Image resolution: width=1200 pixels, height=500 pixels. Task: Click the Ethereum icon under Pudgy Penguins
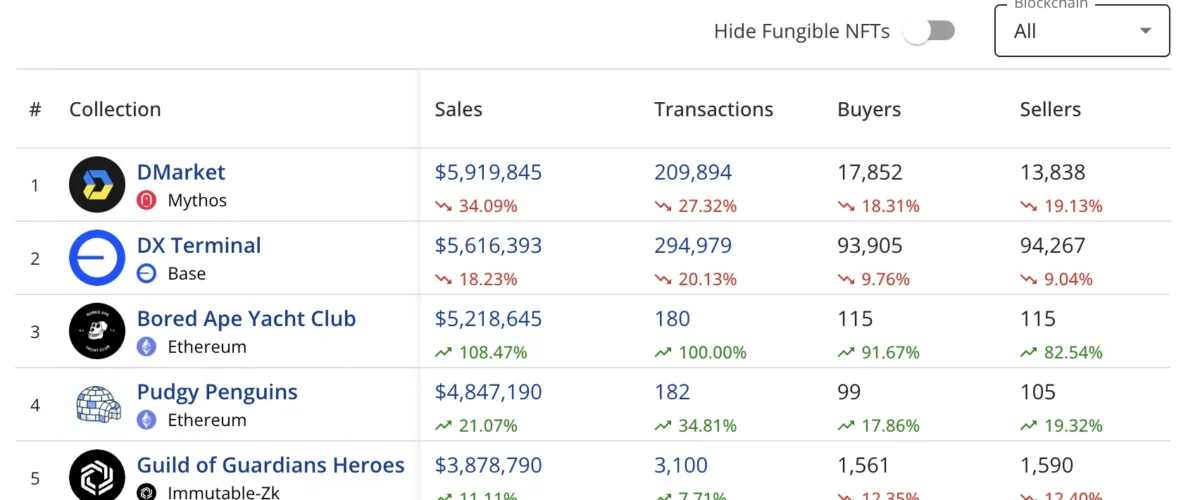pyautogui.click(x=147, y=420)
